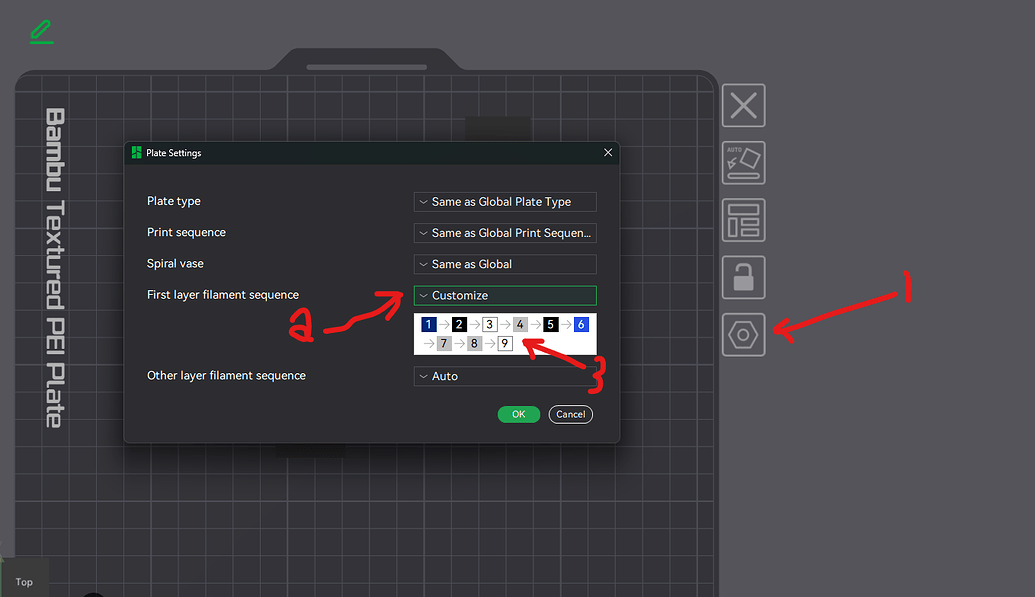Open First layer filament sequence dropdown
The height and width of the screenshot is (597, 1035).
point(505,295)
